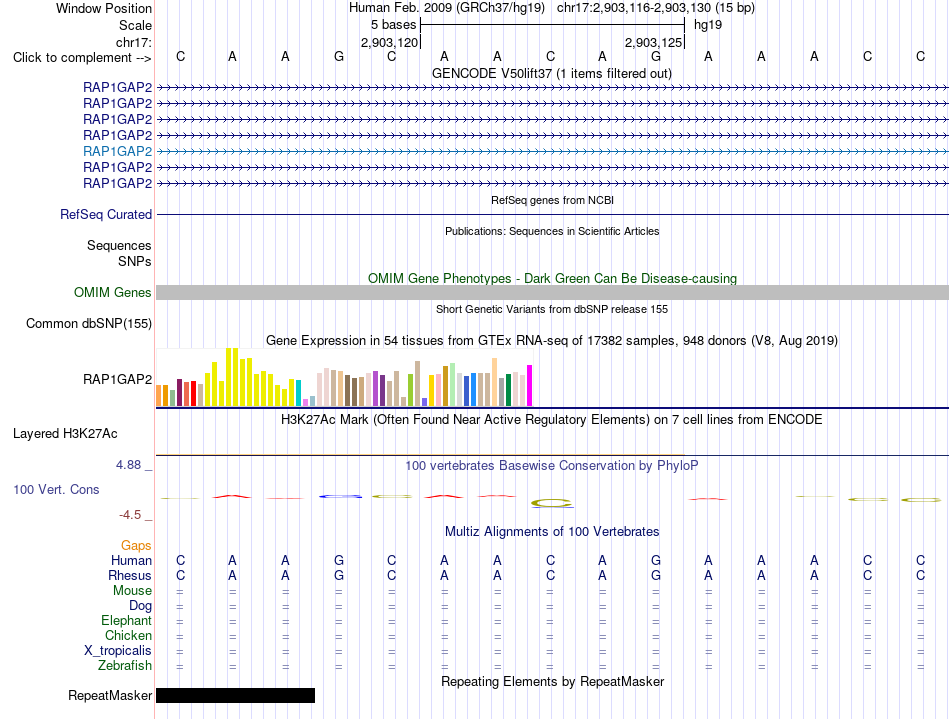Screen dimensions: 950x719
Task: Click the H3K27Ac Mark ENCODE track title
Action: pos(552,420)
